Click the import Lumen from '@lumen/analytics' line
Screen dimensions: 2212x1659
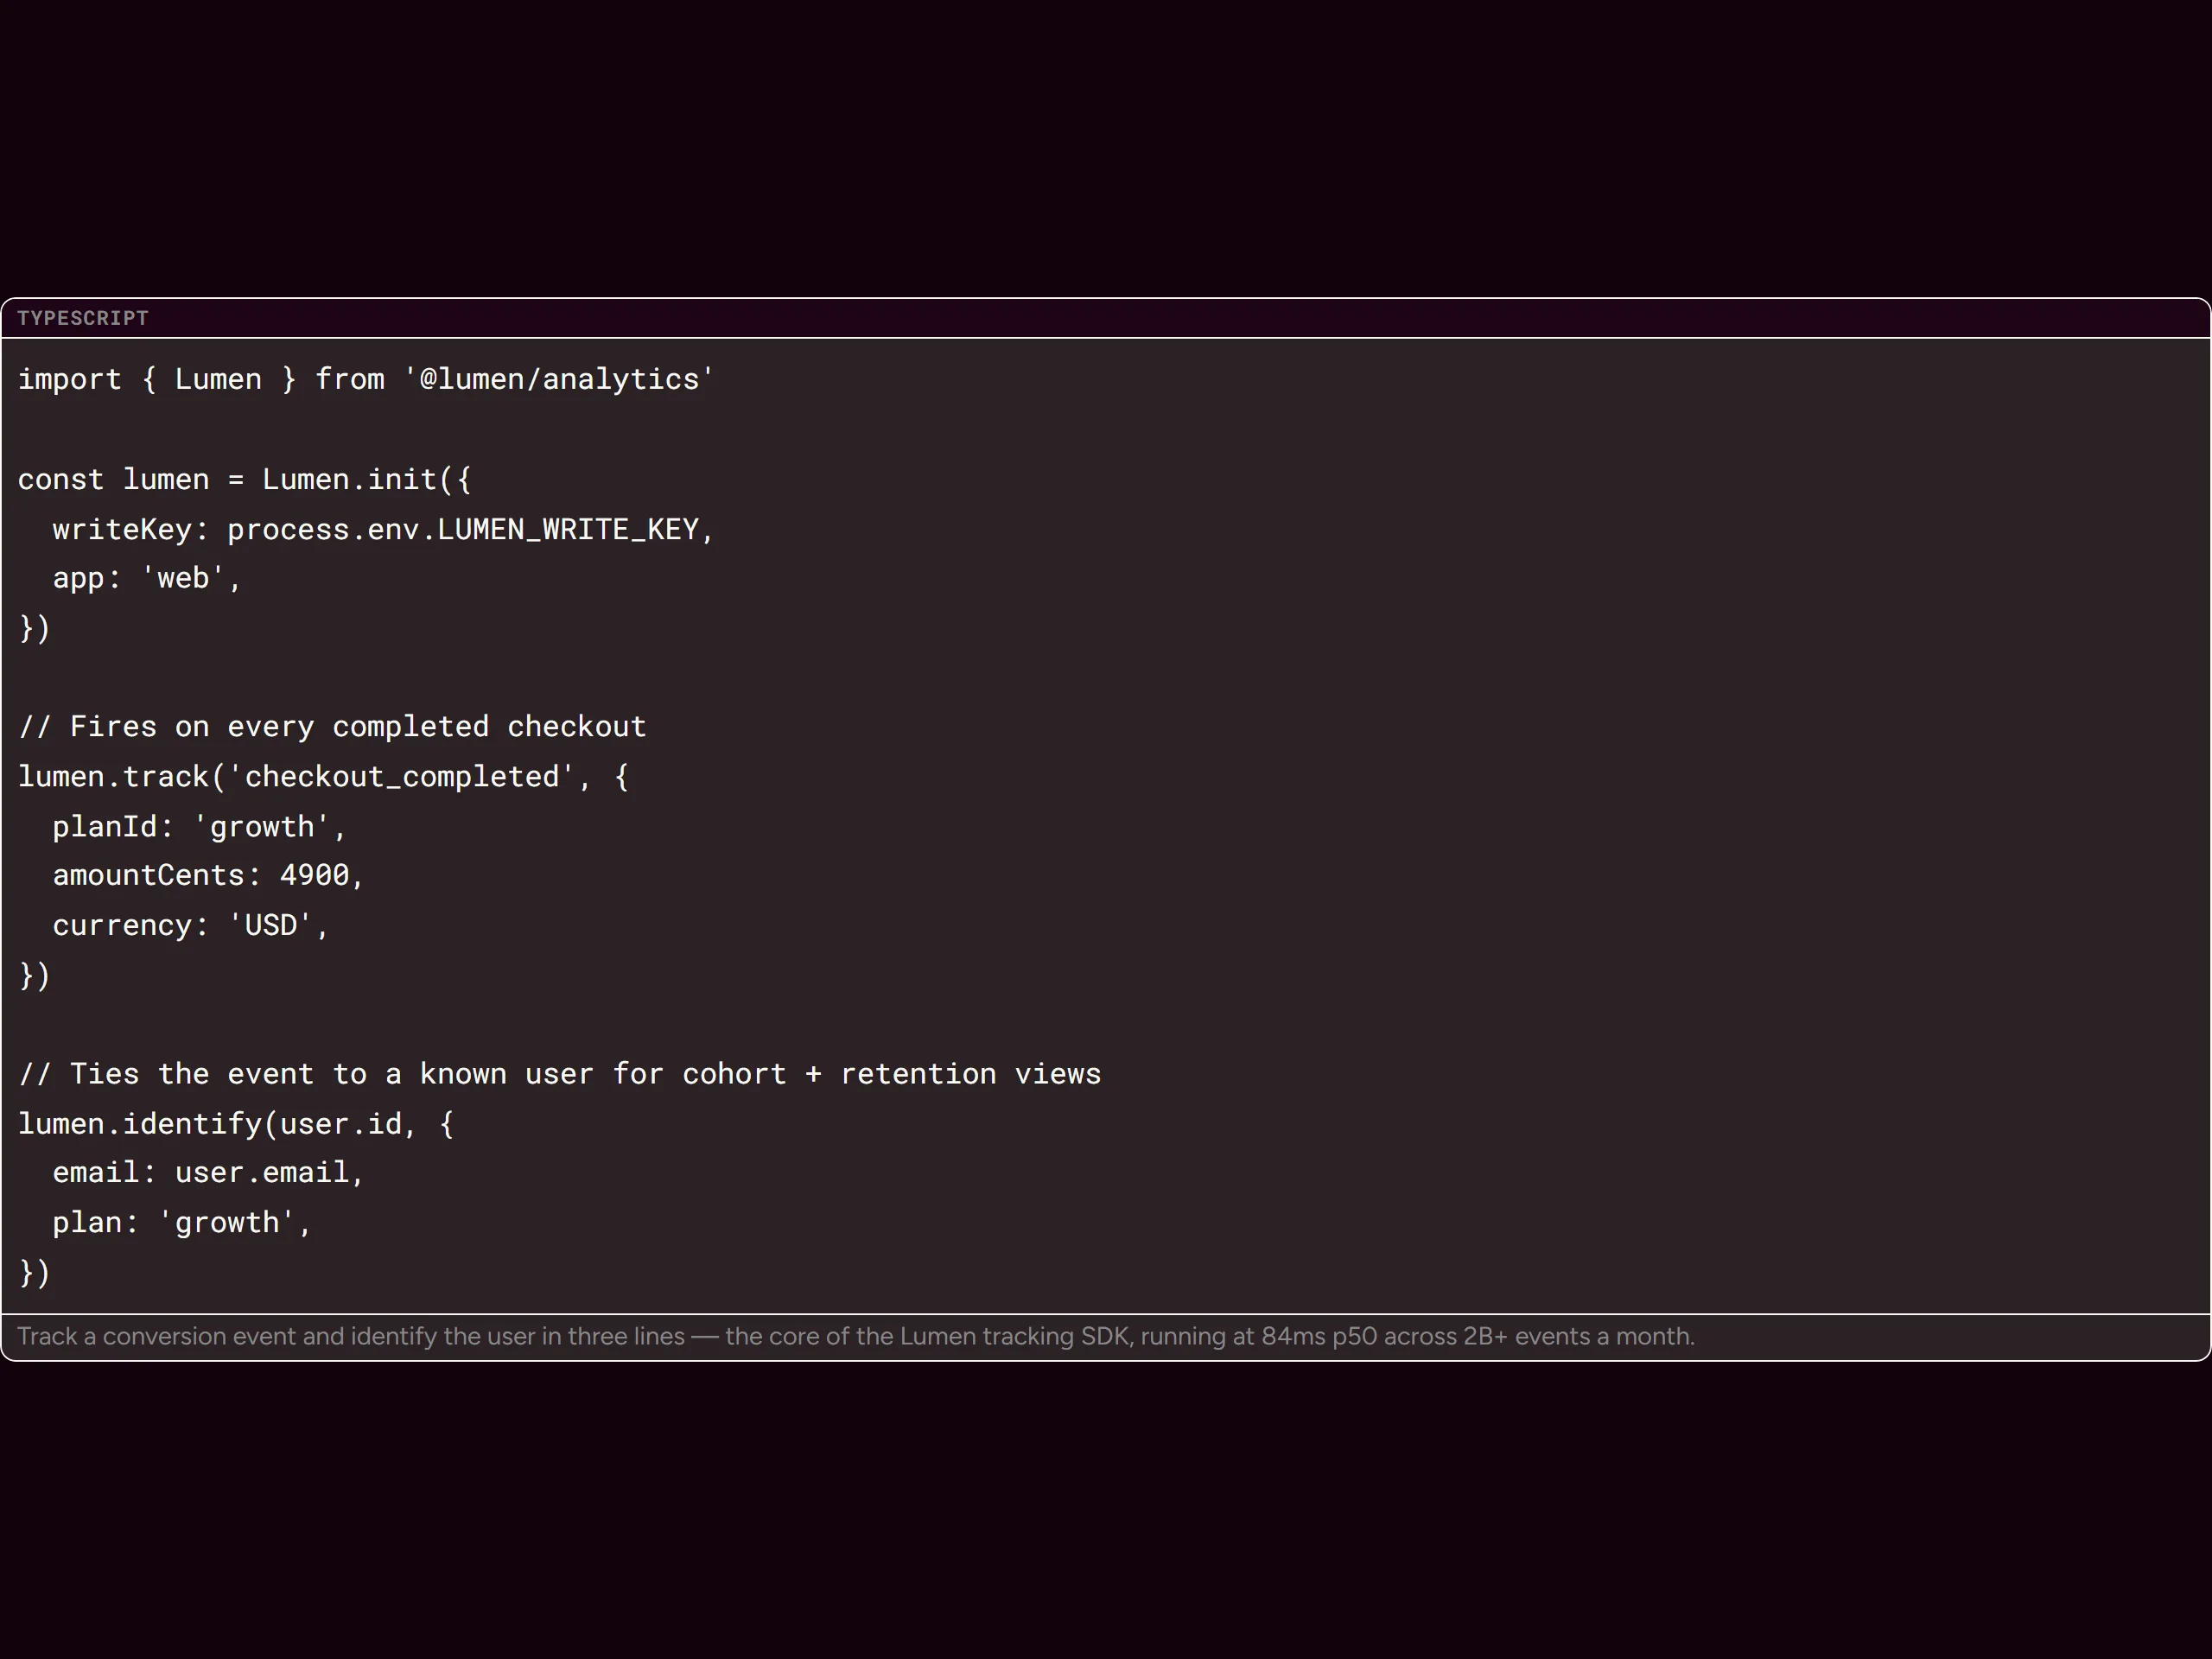coord(366,380)
